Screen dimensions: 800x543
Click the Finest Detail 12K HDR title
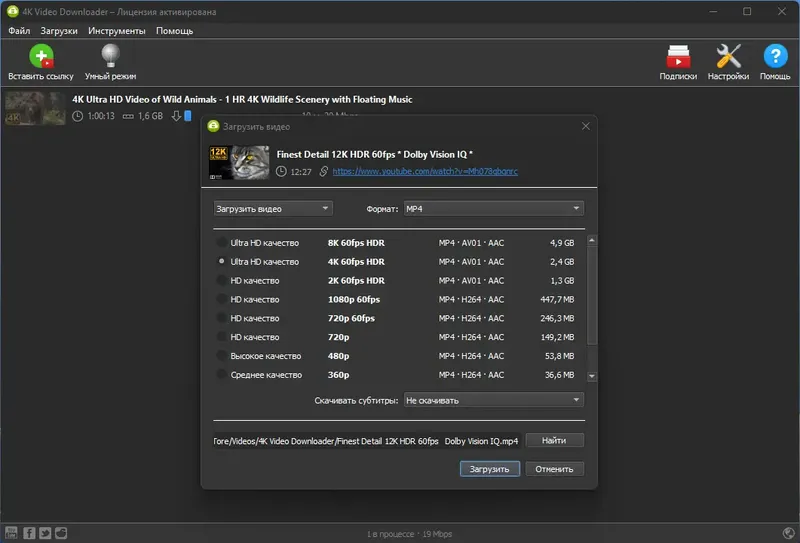374,154
